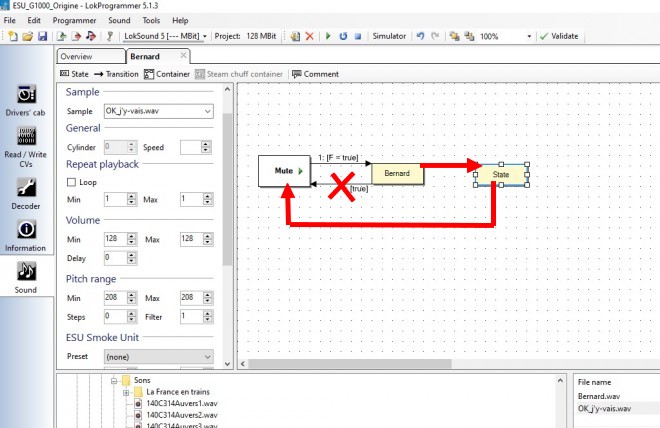The image size is (660, 428).
Task: Click the Open project folder icon
Action: tap(28, 36)
